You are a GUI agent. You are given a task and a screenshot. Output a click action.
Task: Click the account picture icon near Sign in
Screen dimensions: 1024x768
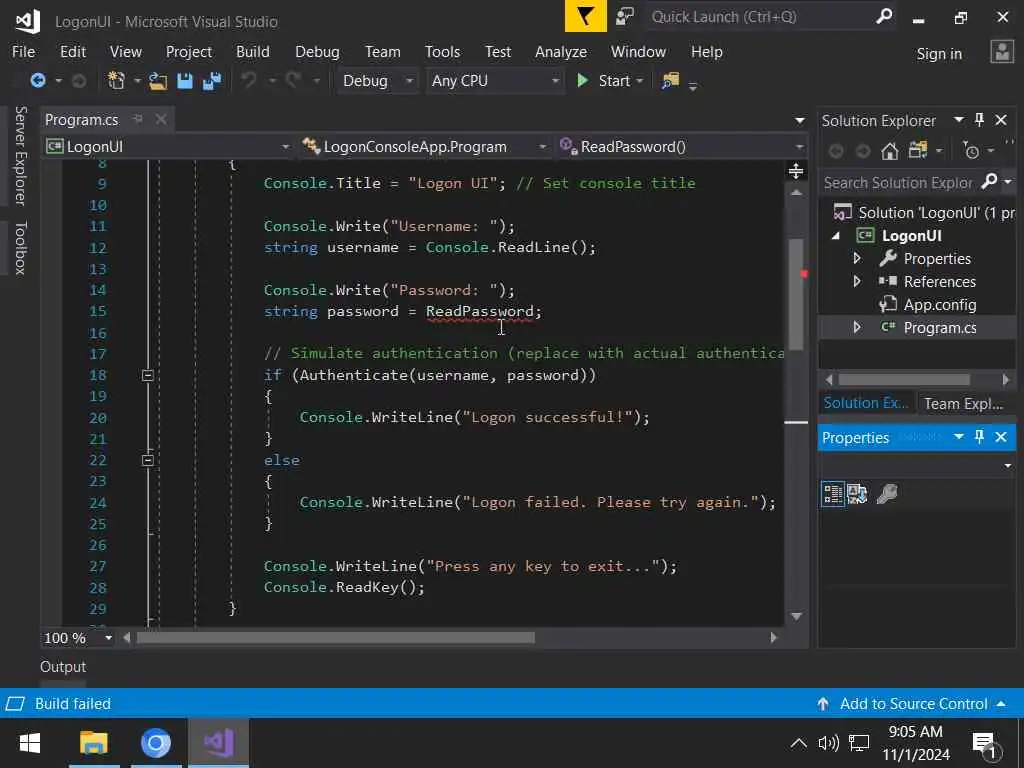(x=1001, y=52)
